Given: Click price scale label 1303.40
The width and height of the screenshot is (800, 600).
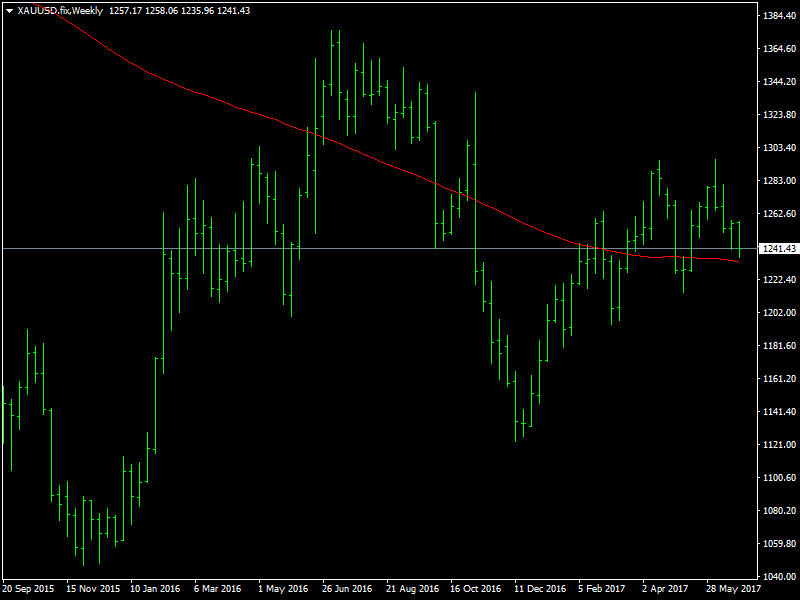Looking at the screenshot, I should [x=779, y=147].
